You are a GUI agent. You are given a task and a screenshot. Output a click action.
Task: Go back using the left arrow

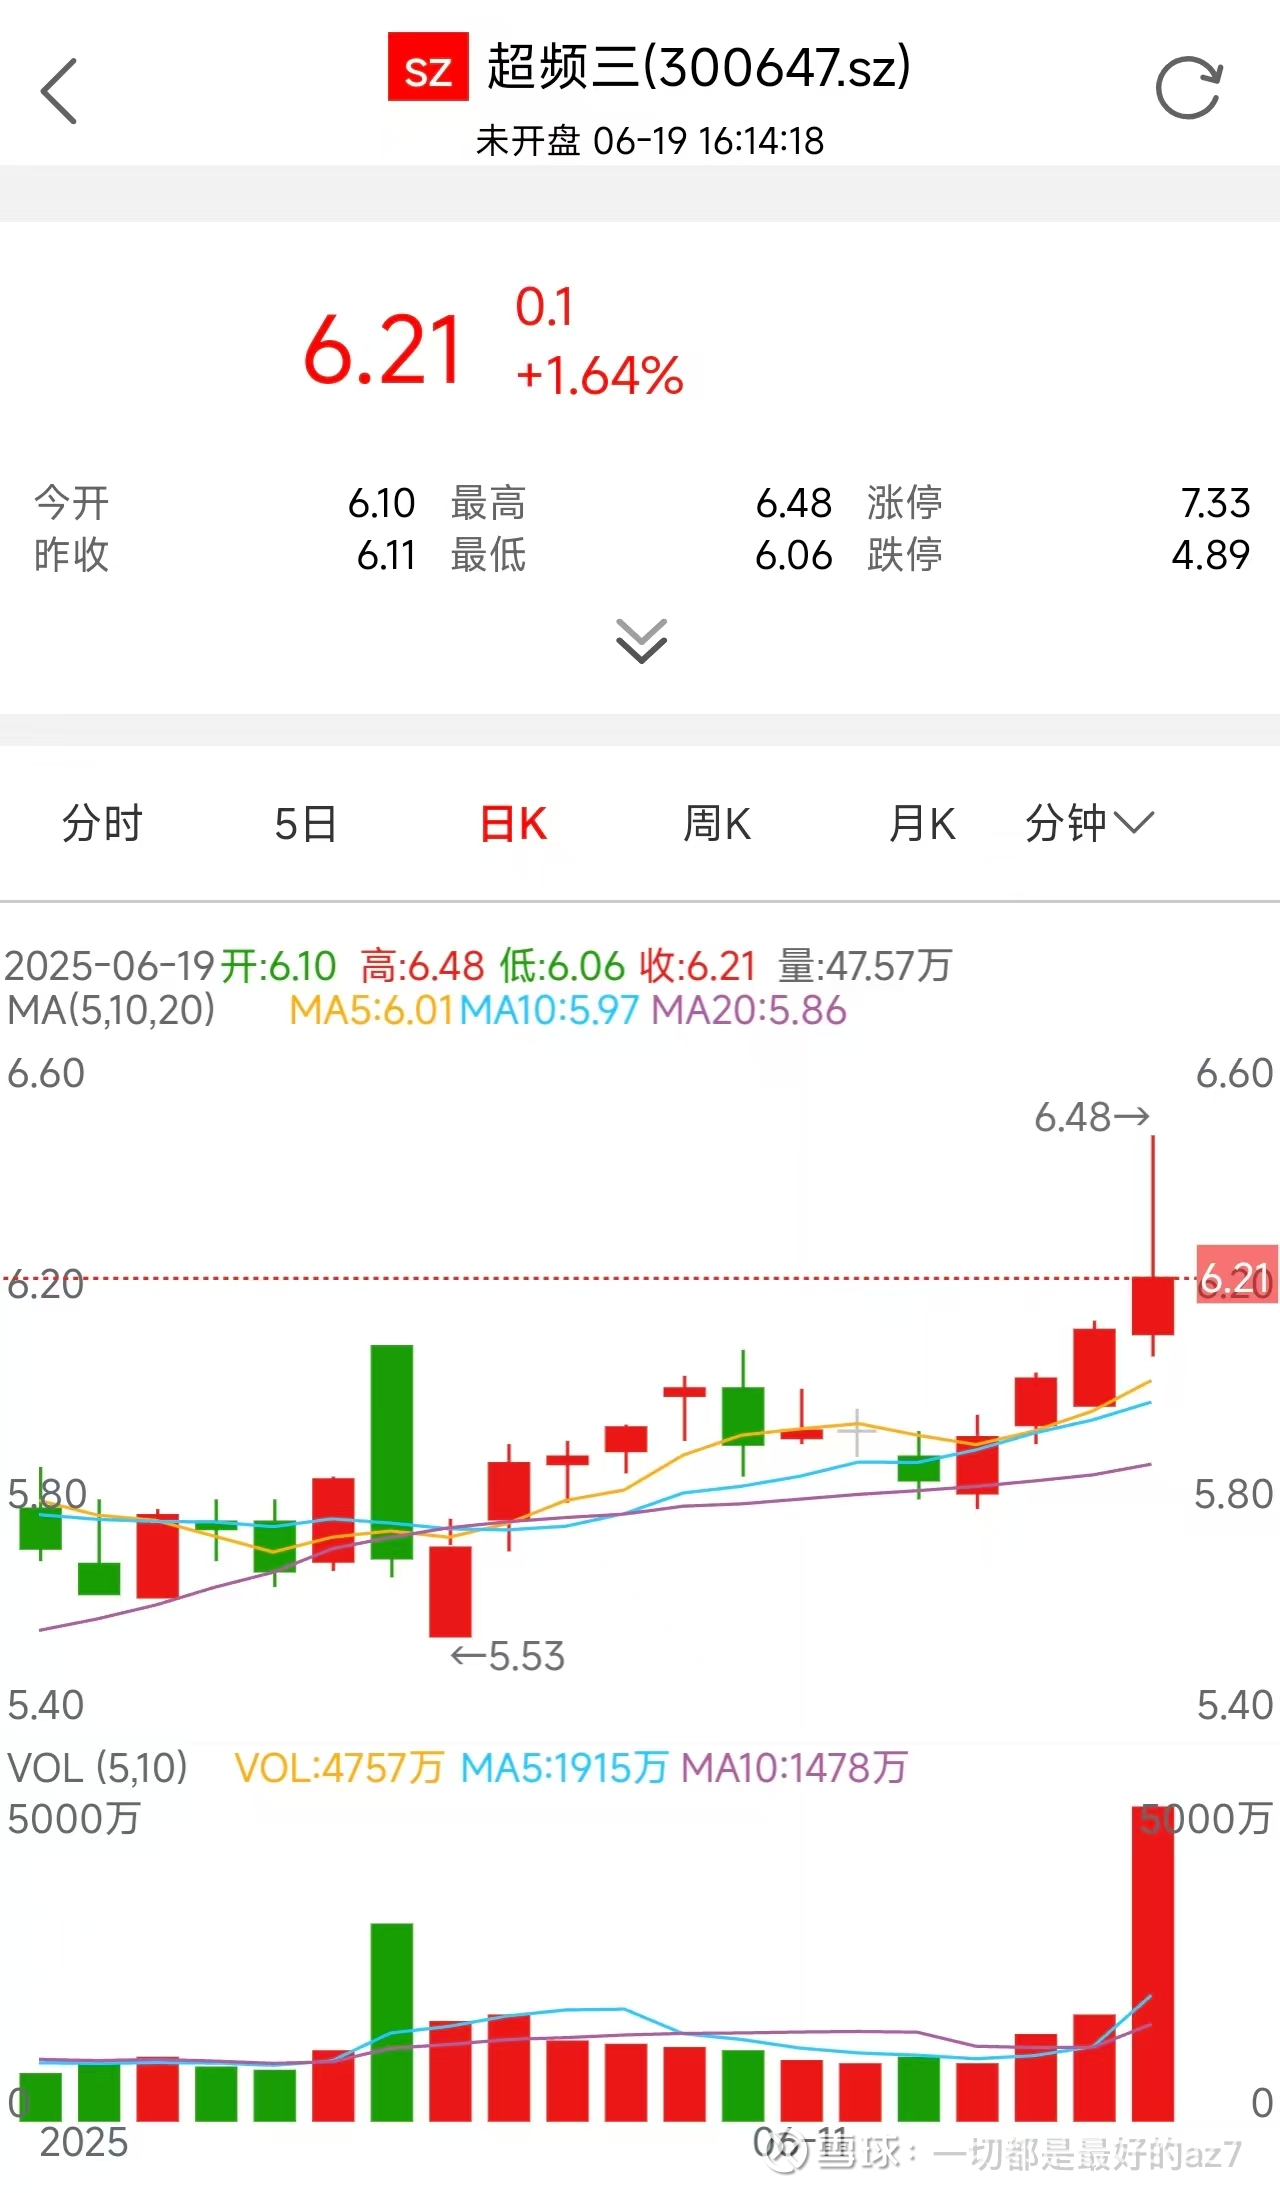point(59,90)
